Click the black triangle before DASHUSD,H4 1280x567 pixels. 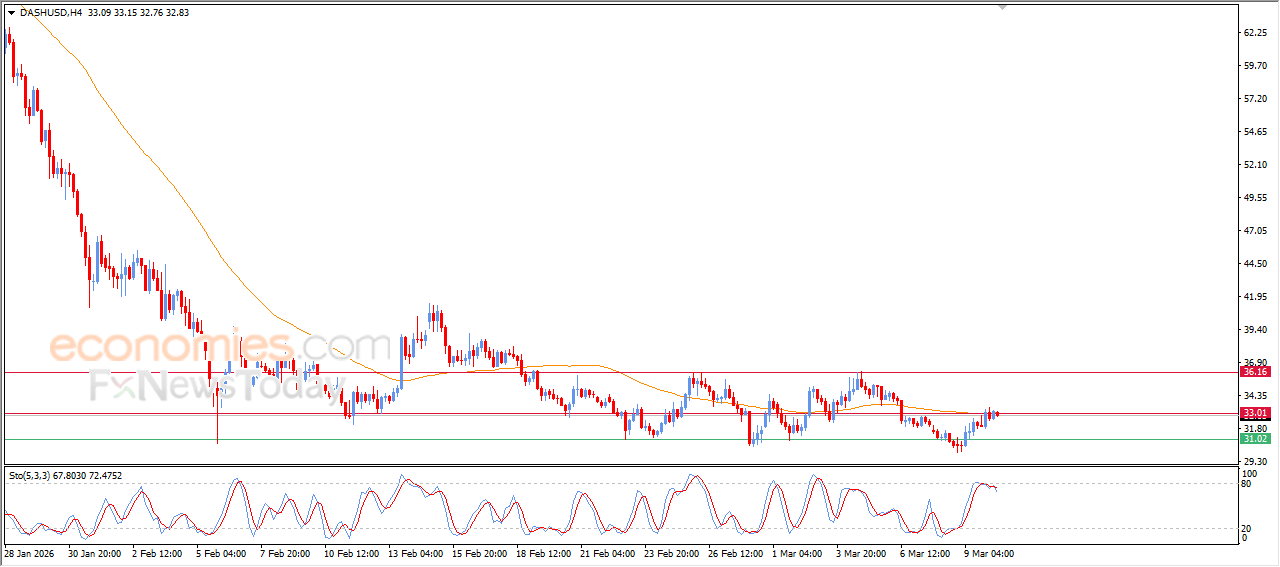point(11,13)
